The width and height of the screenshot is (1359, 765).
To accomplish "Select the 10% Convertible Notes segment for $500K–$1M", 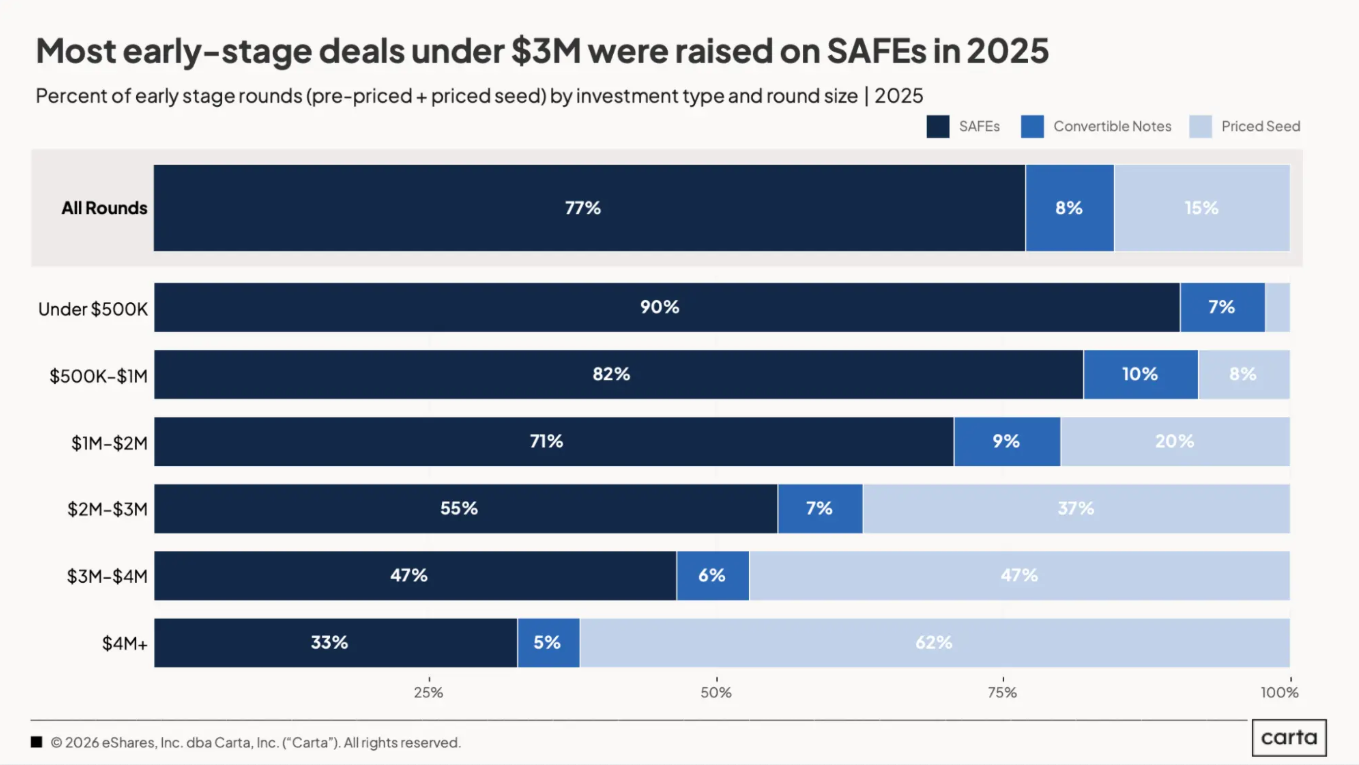I will [x=1140, y=374].
